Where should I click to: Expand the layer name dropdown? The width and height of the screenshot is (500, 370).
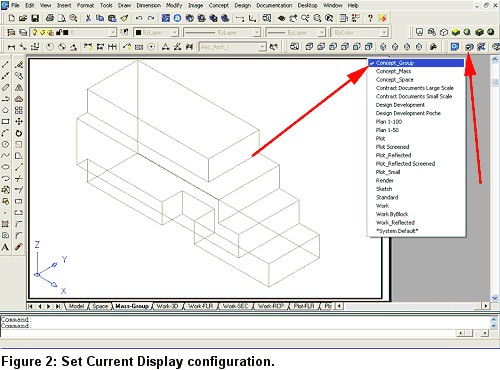(113, 32)
